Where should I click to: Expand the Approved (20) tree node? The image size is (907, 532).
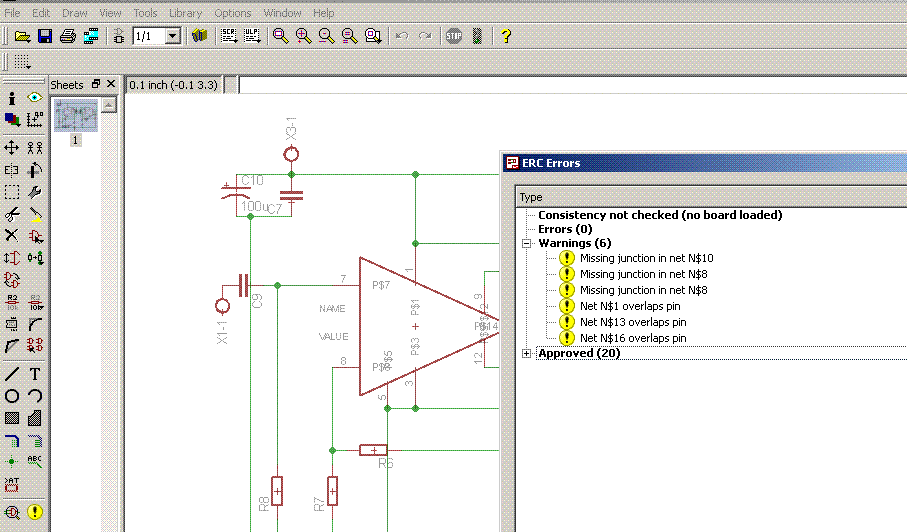tap(527, 353)
